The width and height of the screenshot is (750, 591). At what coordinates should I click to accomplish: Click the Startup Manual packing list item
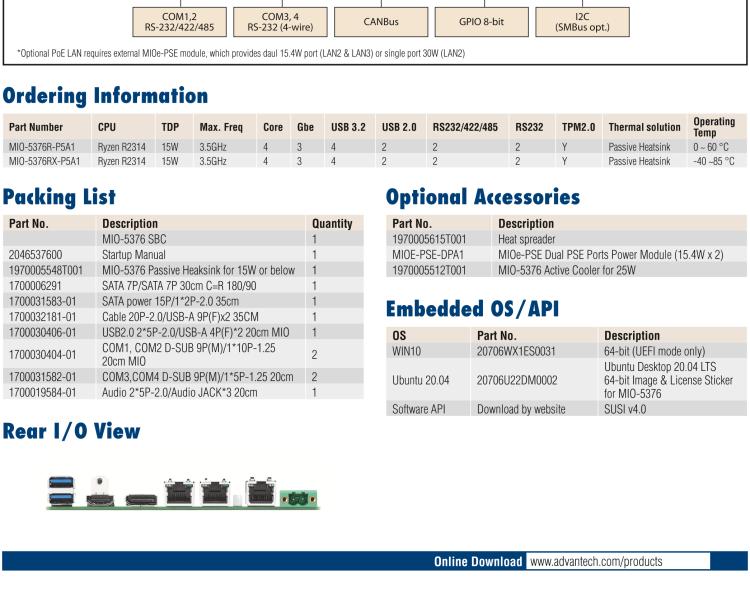pos(135,255)
